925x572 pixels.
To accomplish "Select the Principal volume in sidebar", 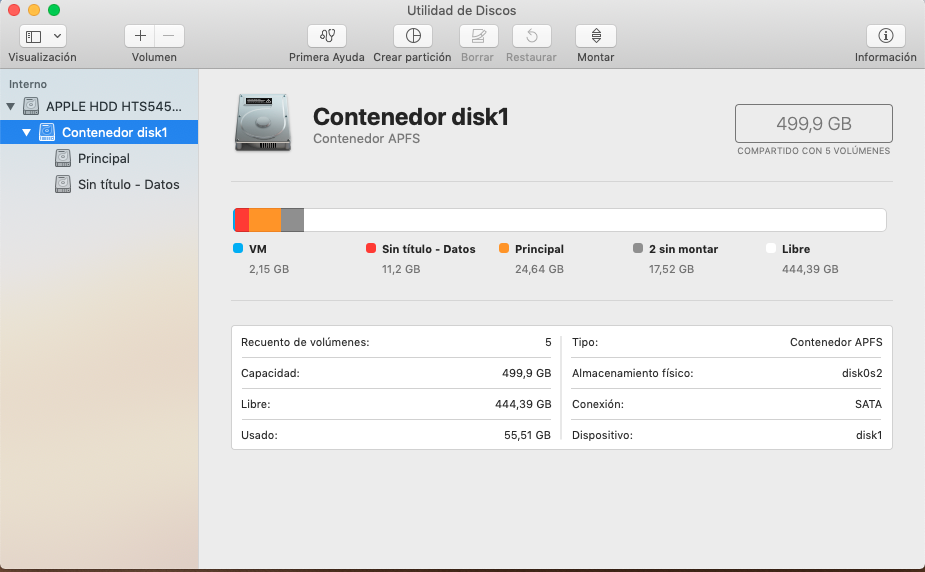I will point(104,158).
